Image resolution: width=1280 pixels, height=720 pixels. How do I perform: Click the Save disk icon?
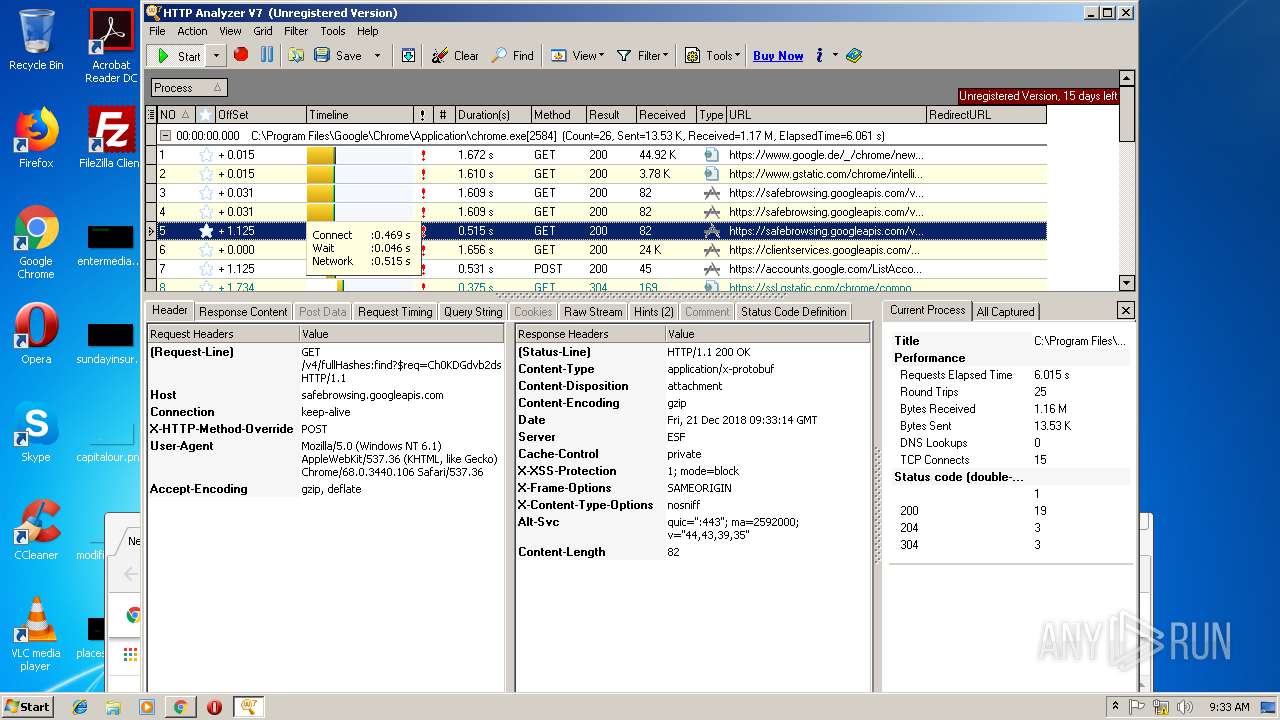pos(322,55)
